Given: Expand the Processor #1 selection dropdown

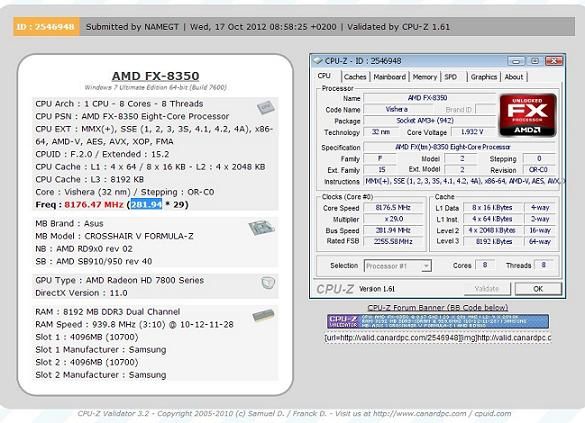Looking at the screenshot, I should click(426, 266).
